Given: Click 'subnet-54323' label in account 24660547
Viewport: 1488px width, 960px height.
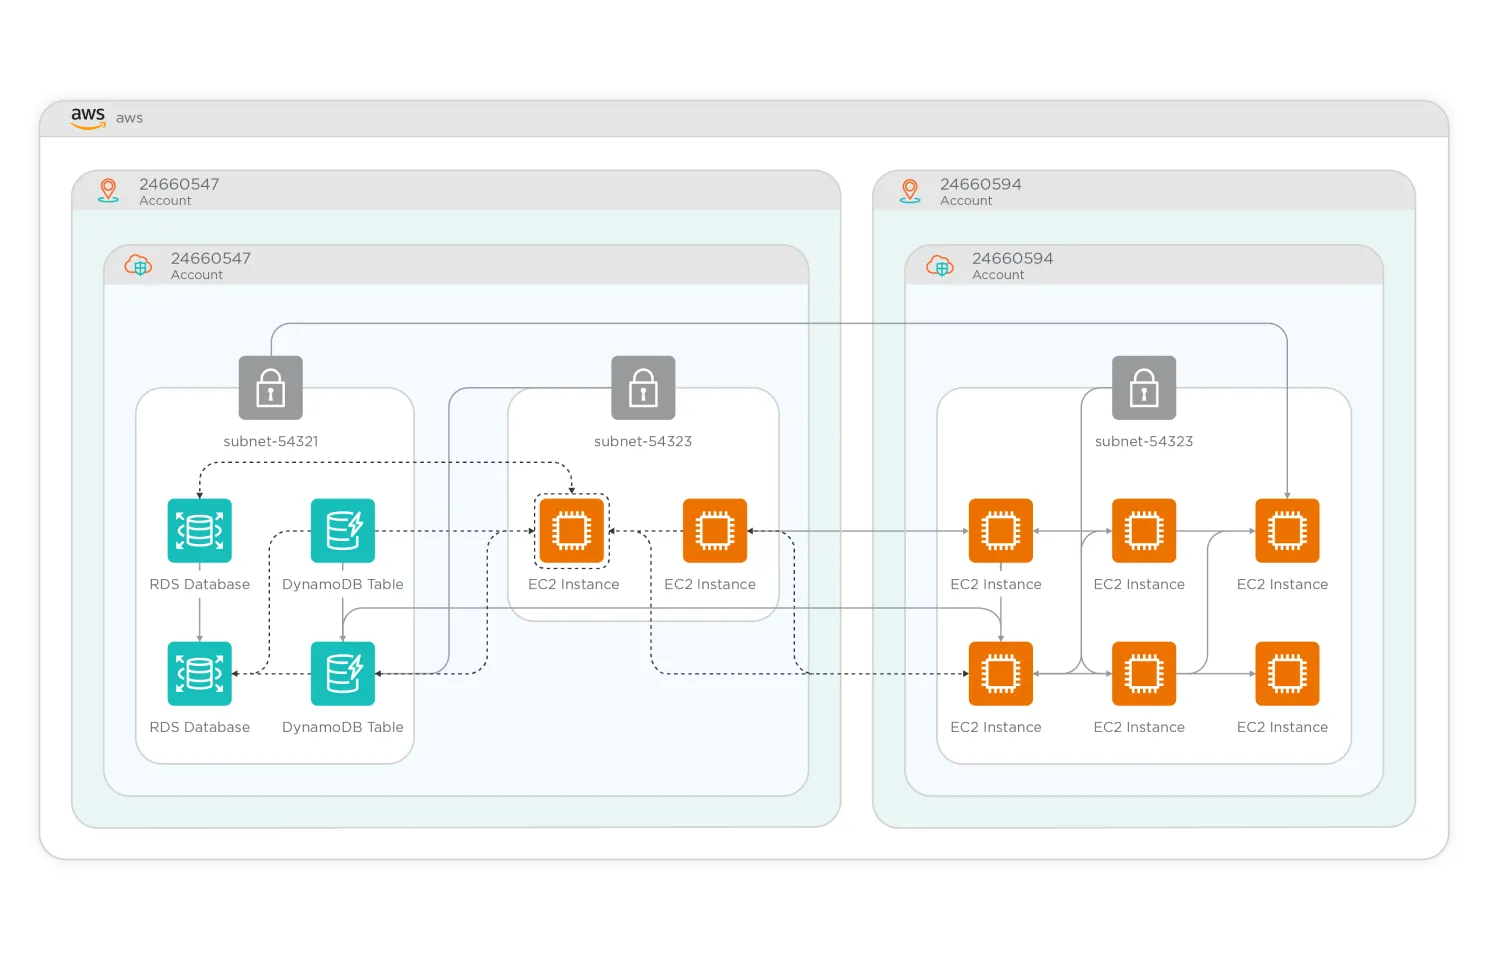Looking at the screenshot, I should (643, 441).
